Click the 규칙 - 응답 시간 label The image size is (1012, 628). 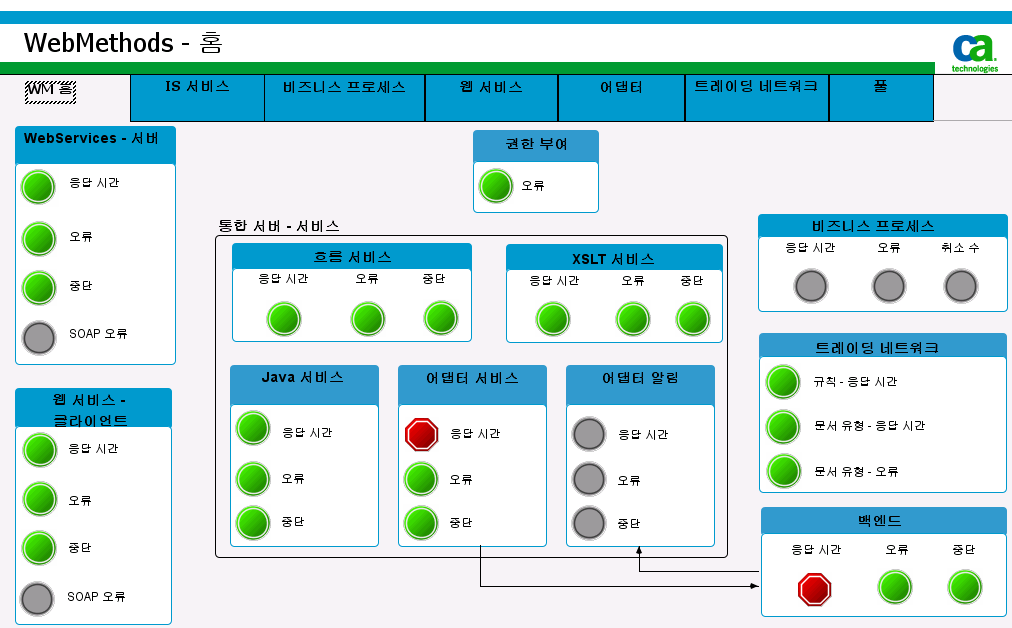[855, 381]
